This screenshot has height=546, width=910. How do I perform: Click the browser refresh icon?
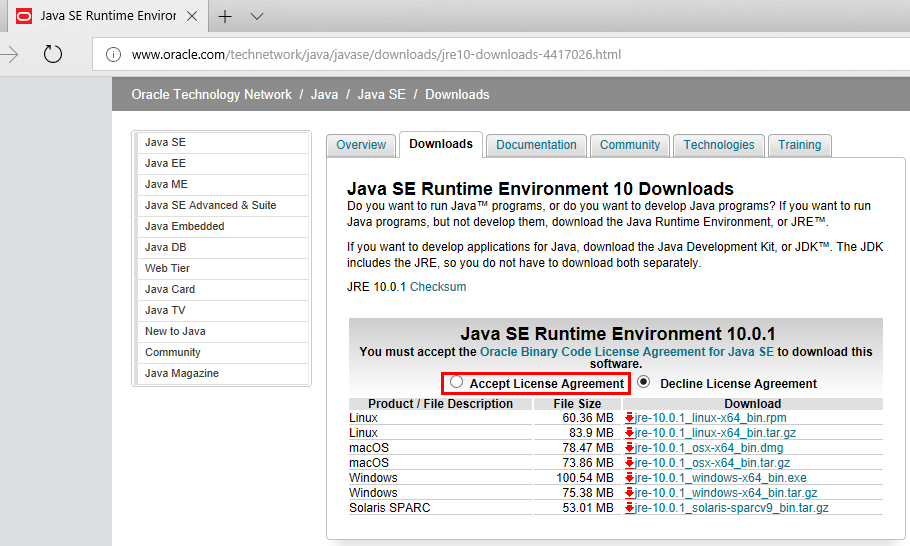53,55
